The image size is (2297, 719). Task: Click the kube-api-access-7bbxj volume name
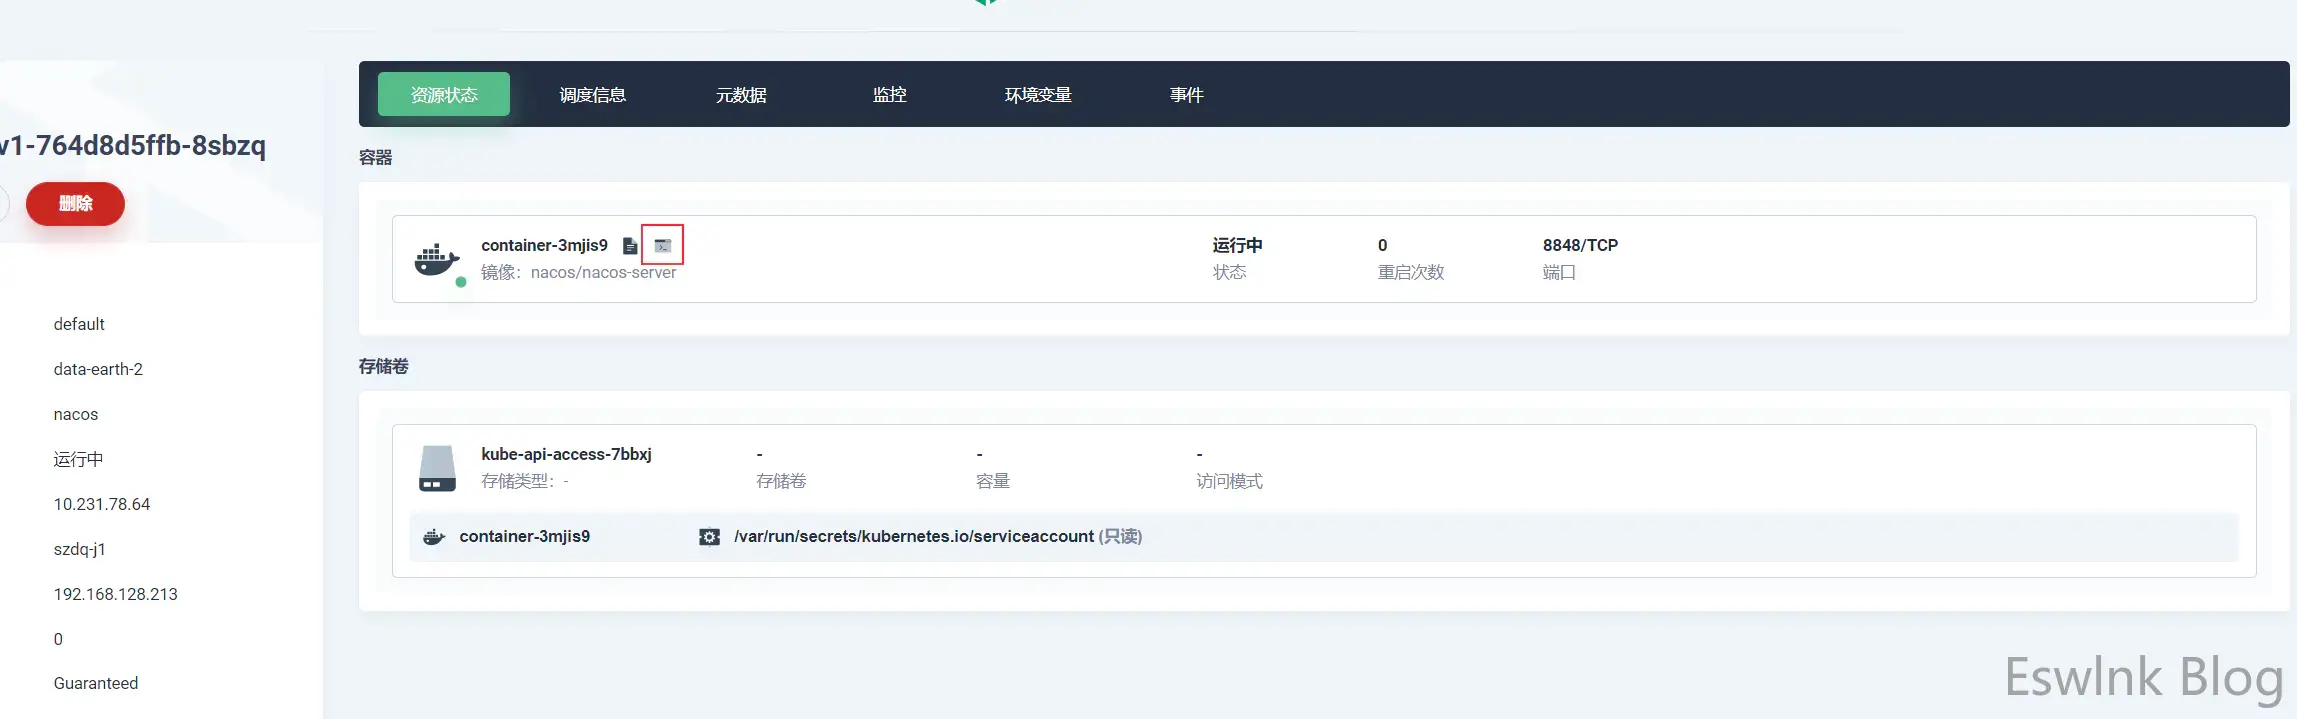[566, 454]
